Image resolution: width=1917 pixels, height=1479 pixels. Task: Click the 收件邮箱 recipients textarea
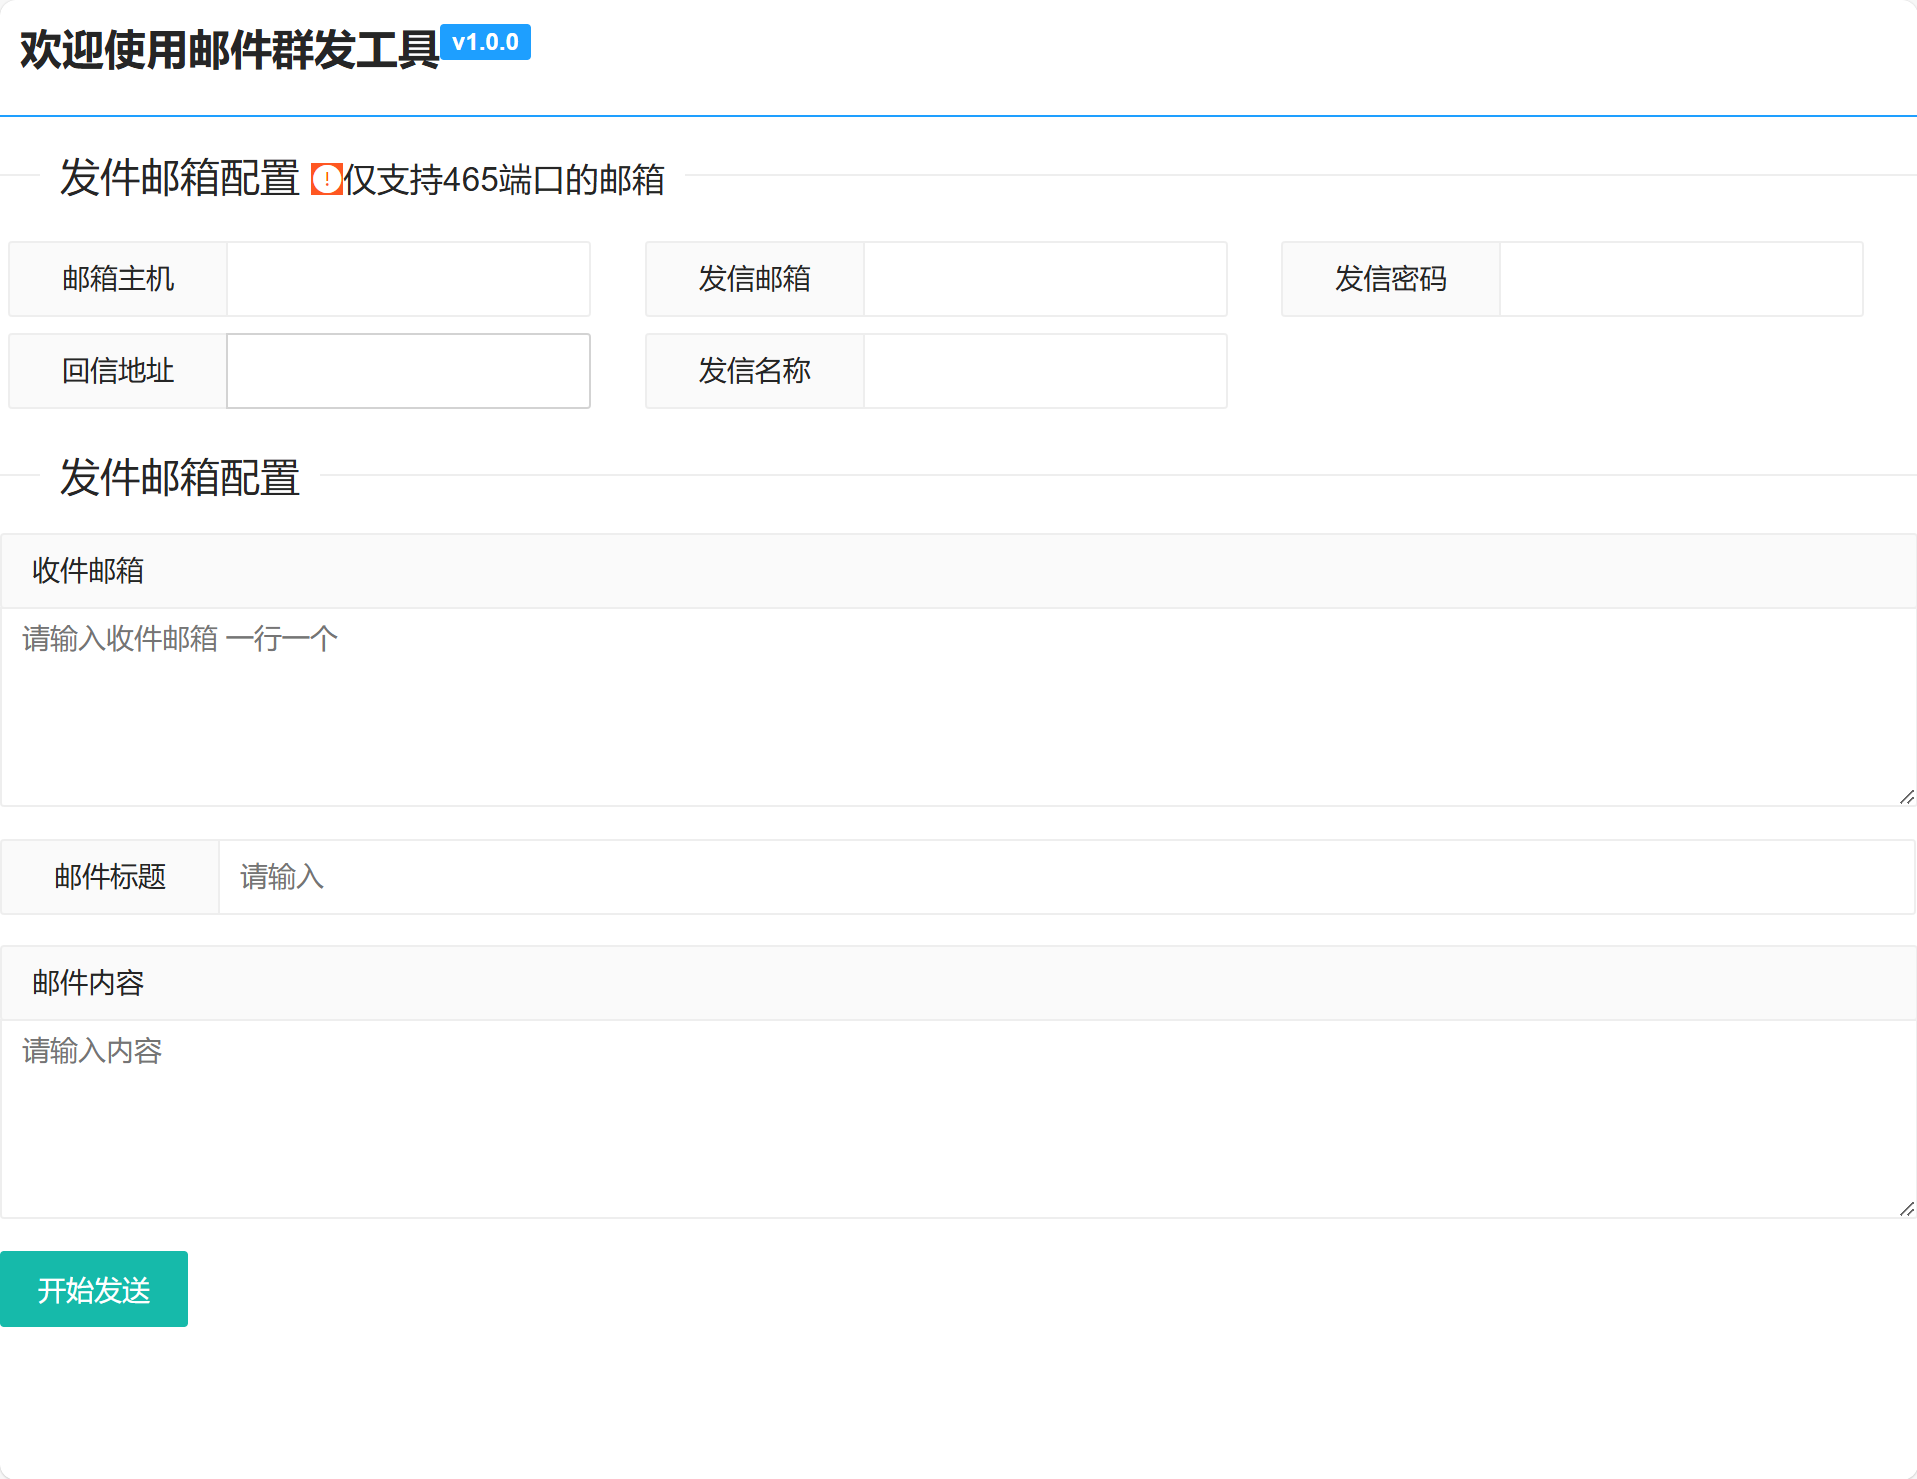click(958, 707)
